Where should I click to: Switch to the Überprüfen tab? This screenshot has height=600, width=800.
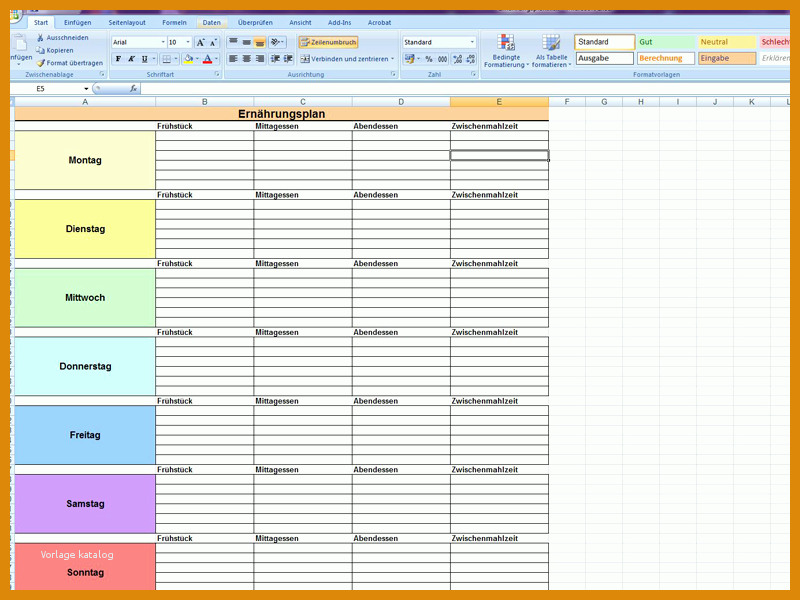[x=255, y=22]
